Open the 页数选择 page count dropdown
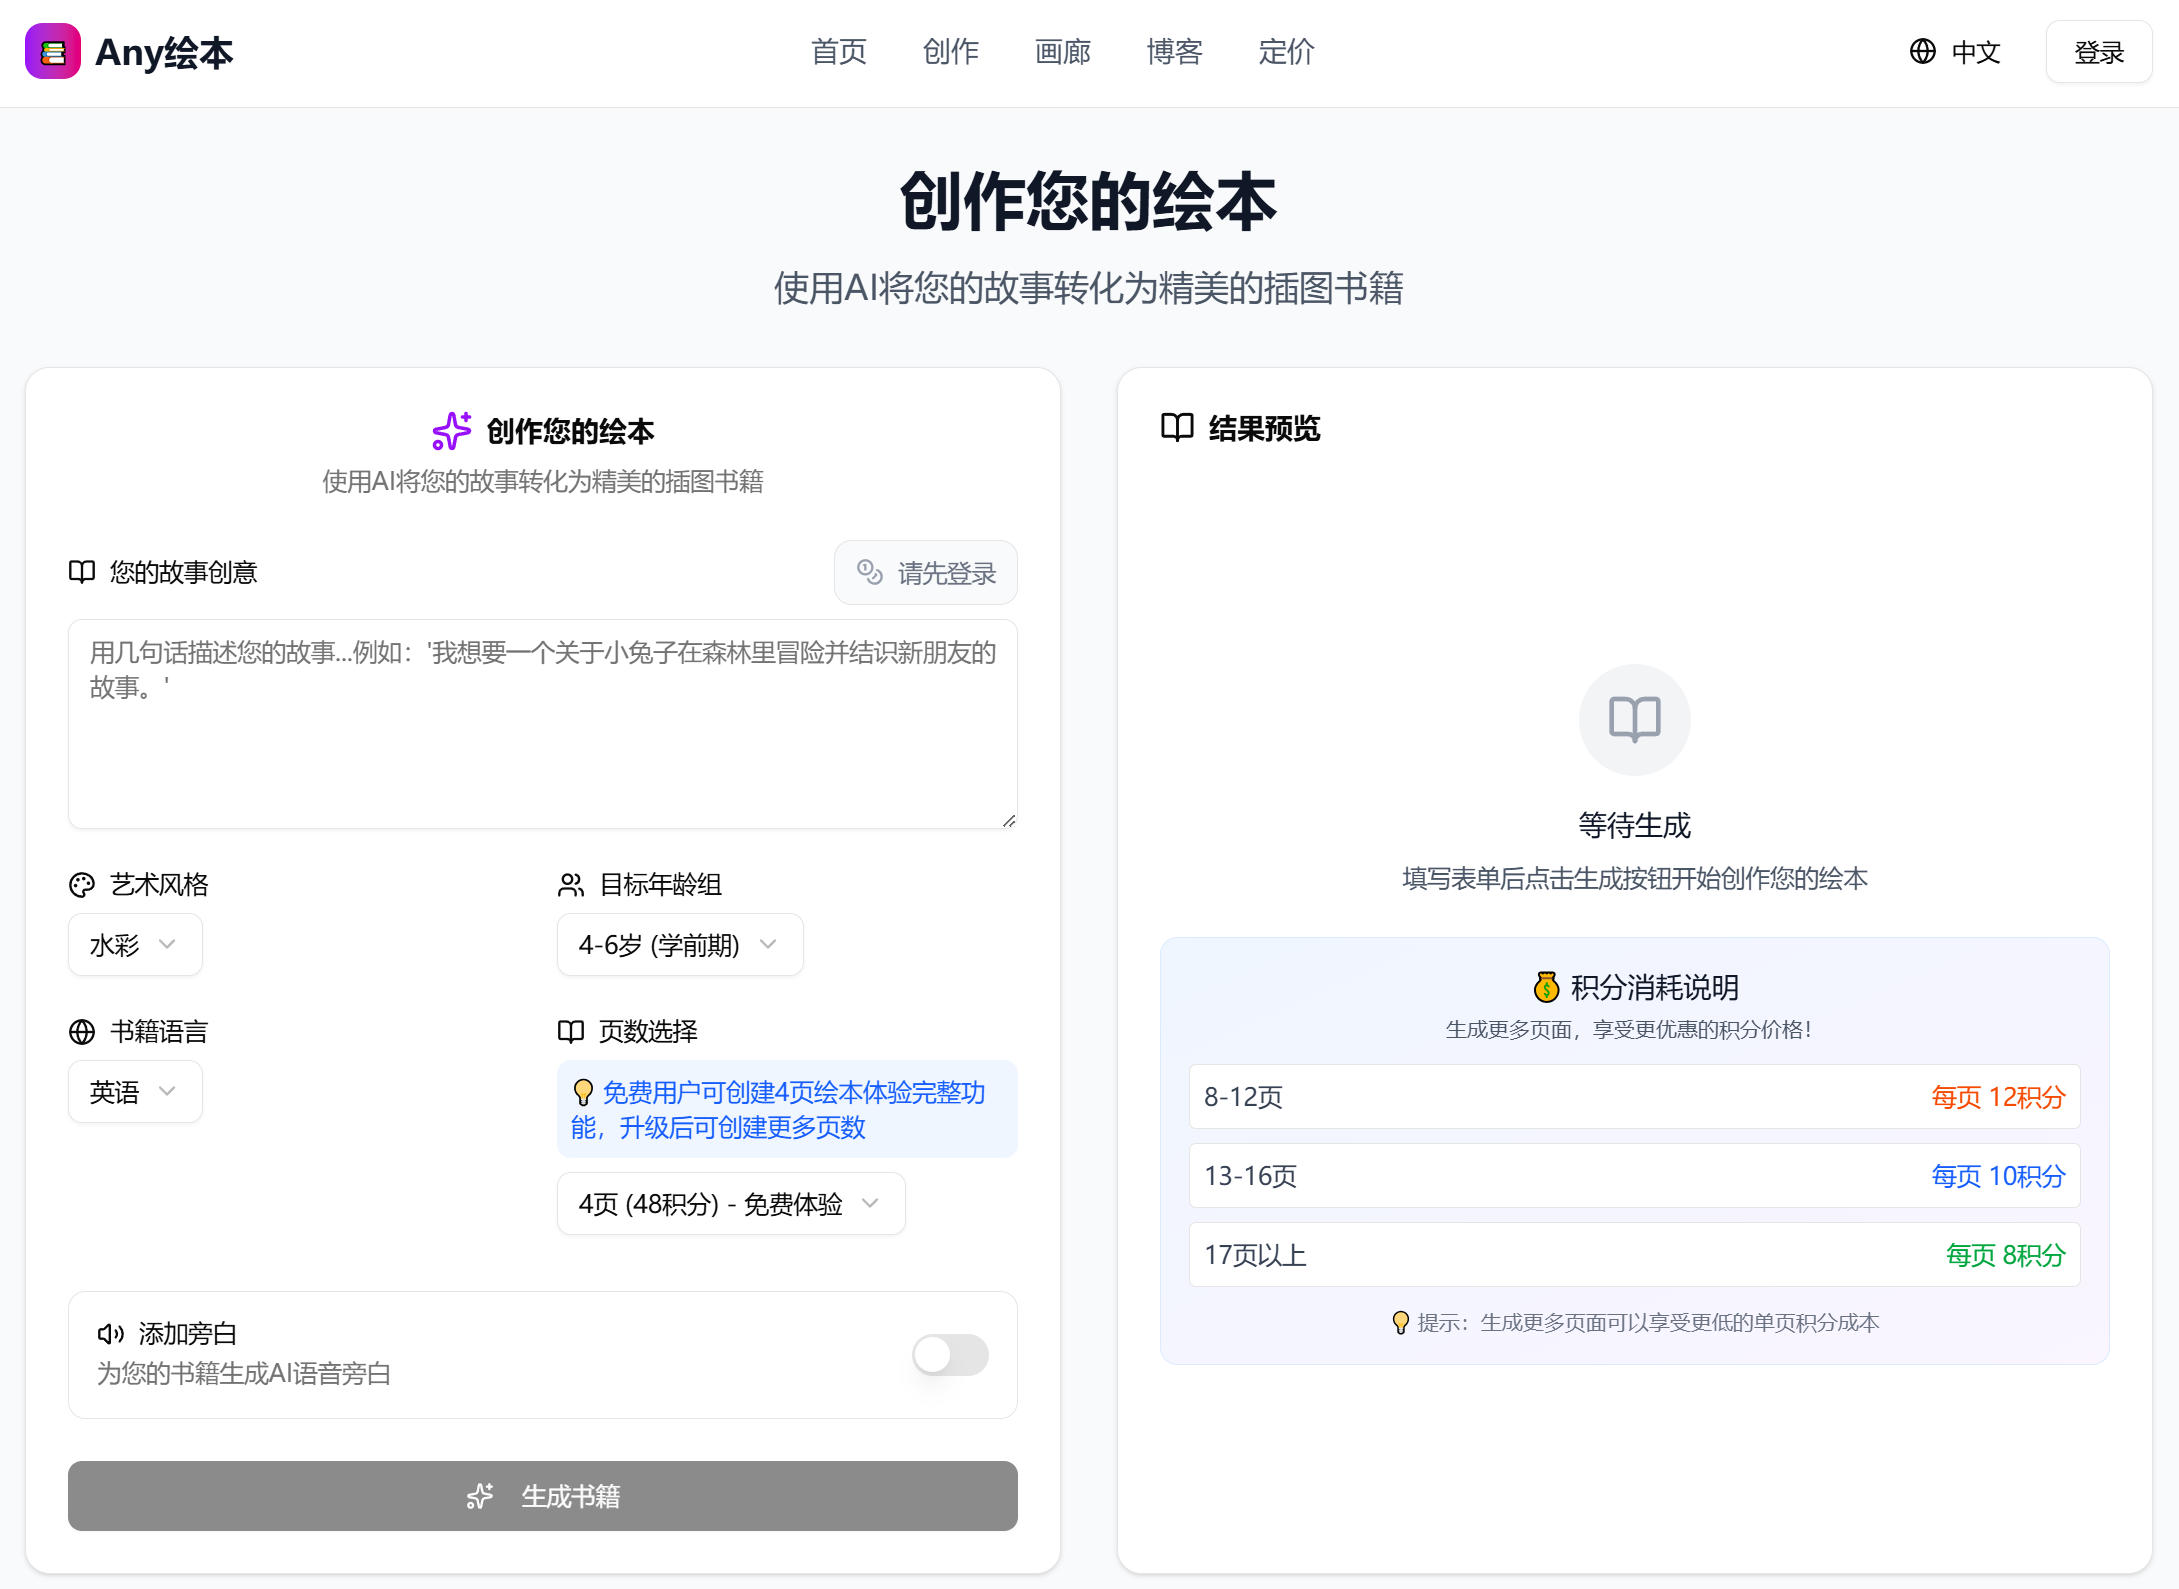 pyautogui.click(x=730, y=1204)
